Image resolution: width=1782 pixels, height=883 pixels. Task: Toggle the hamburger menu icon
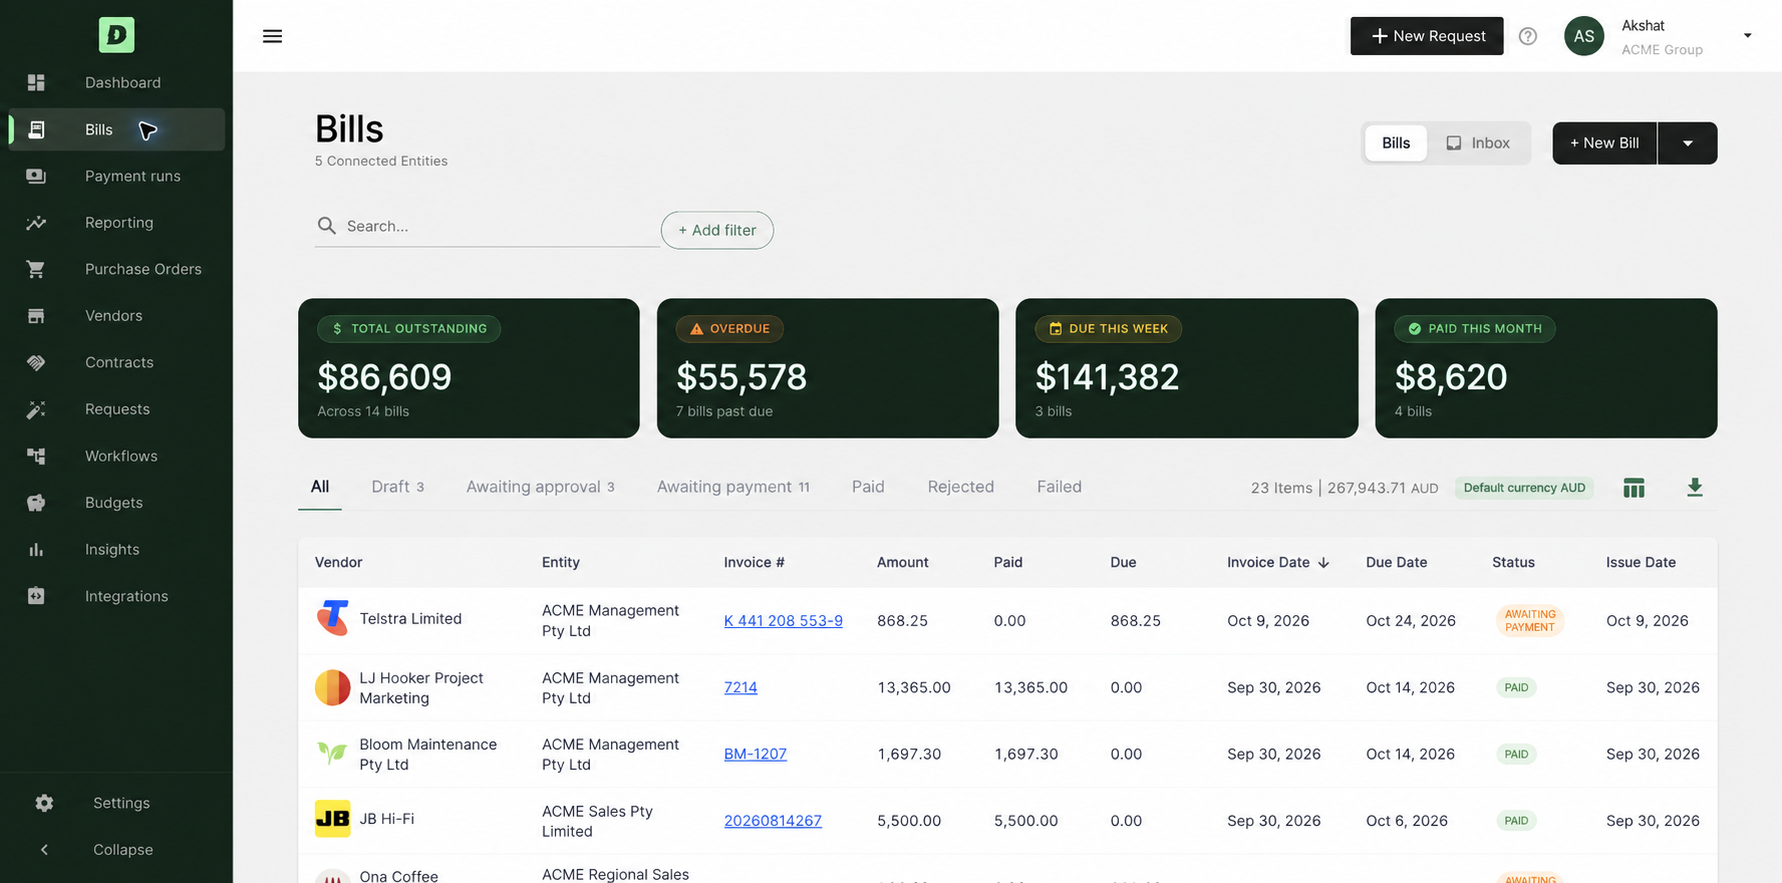point(272,36)
